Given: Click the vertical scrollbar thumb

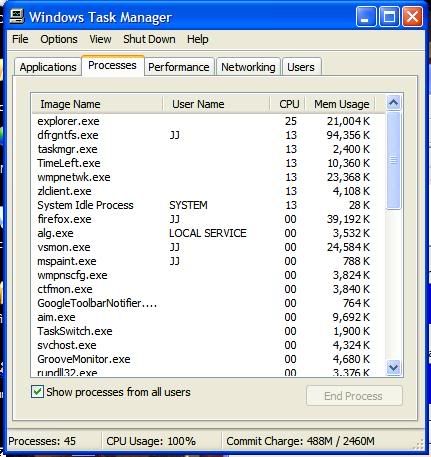Looking at the screenshot, I should pos(393,160).
